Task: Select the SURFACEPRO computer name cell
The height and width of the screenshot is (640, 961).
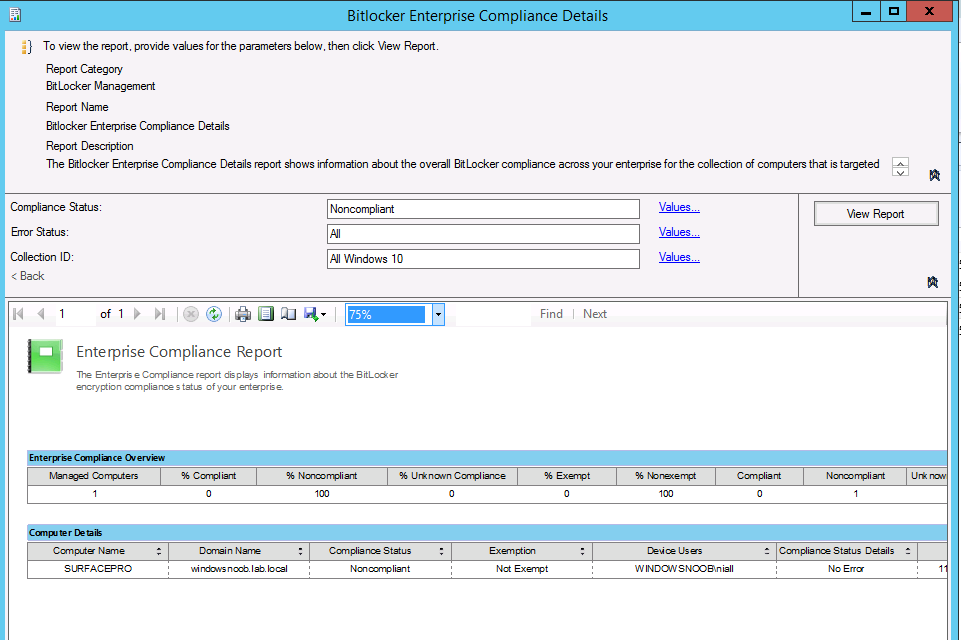Action: [x=98, y=569]
